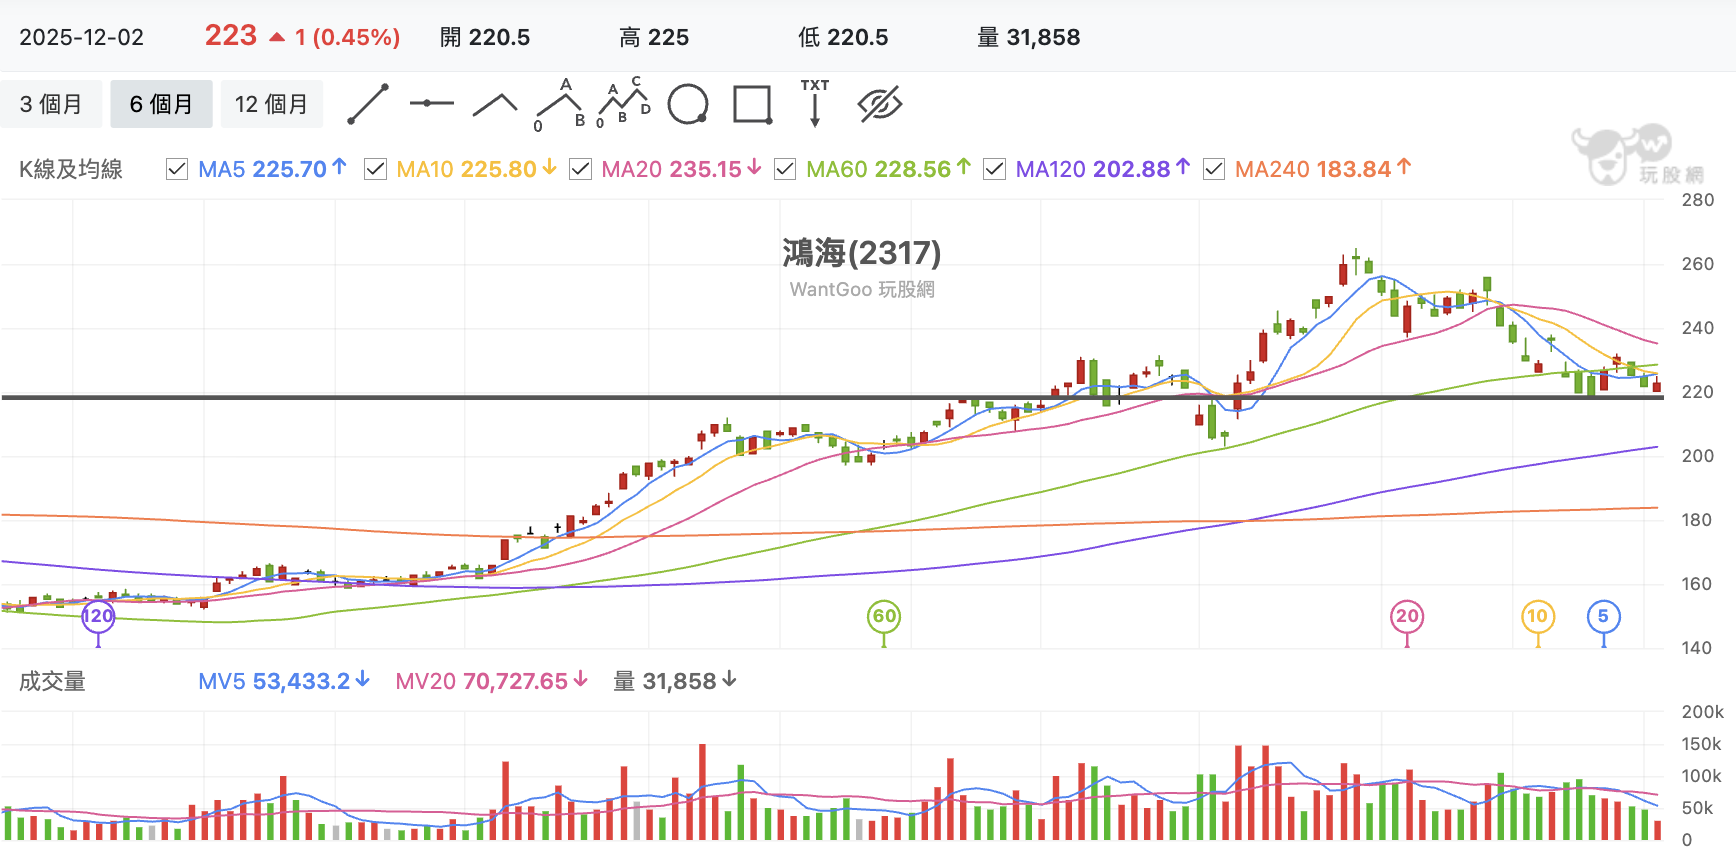
Task: Click the closing price 223
Action: coord(231,36)
